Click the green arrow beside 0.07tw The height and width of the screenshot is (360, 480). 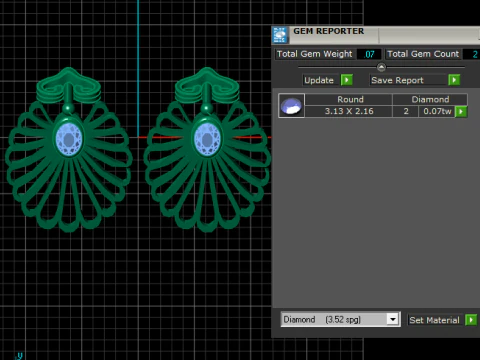[461, 111]
